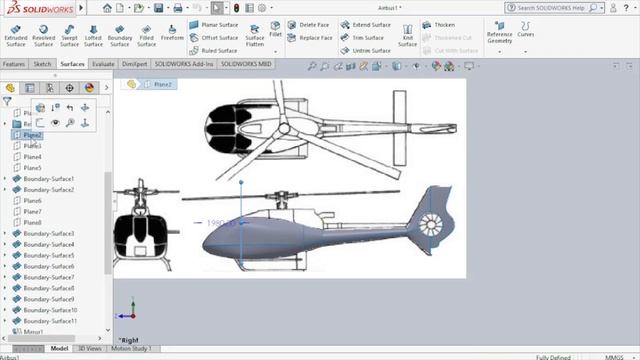Click the Untrim Surface command
This screenshot has width=640, height=360.
[366, 51]
